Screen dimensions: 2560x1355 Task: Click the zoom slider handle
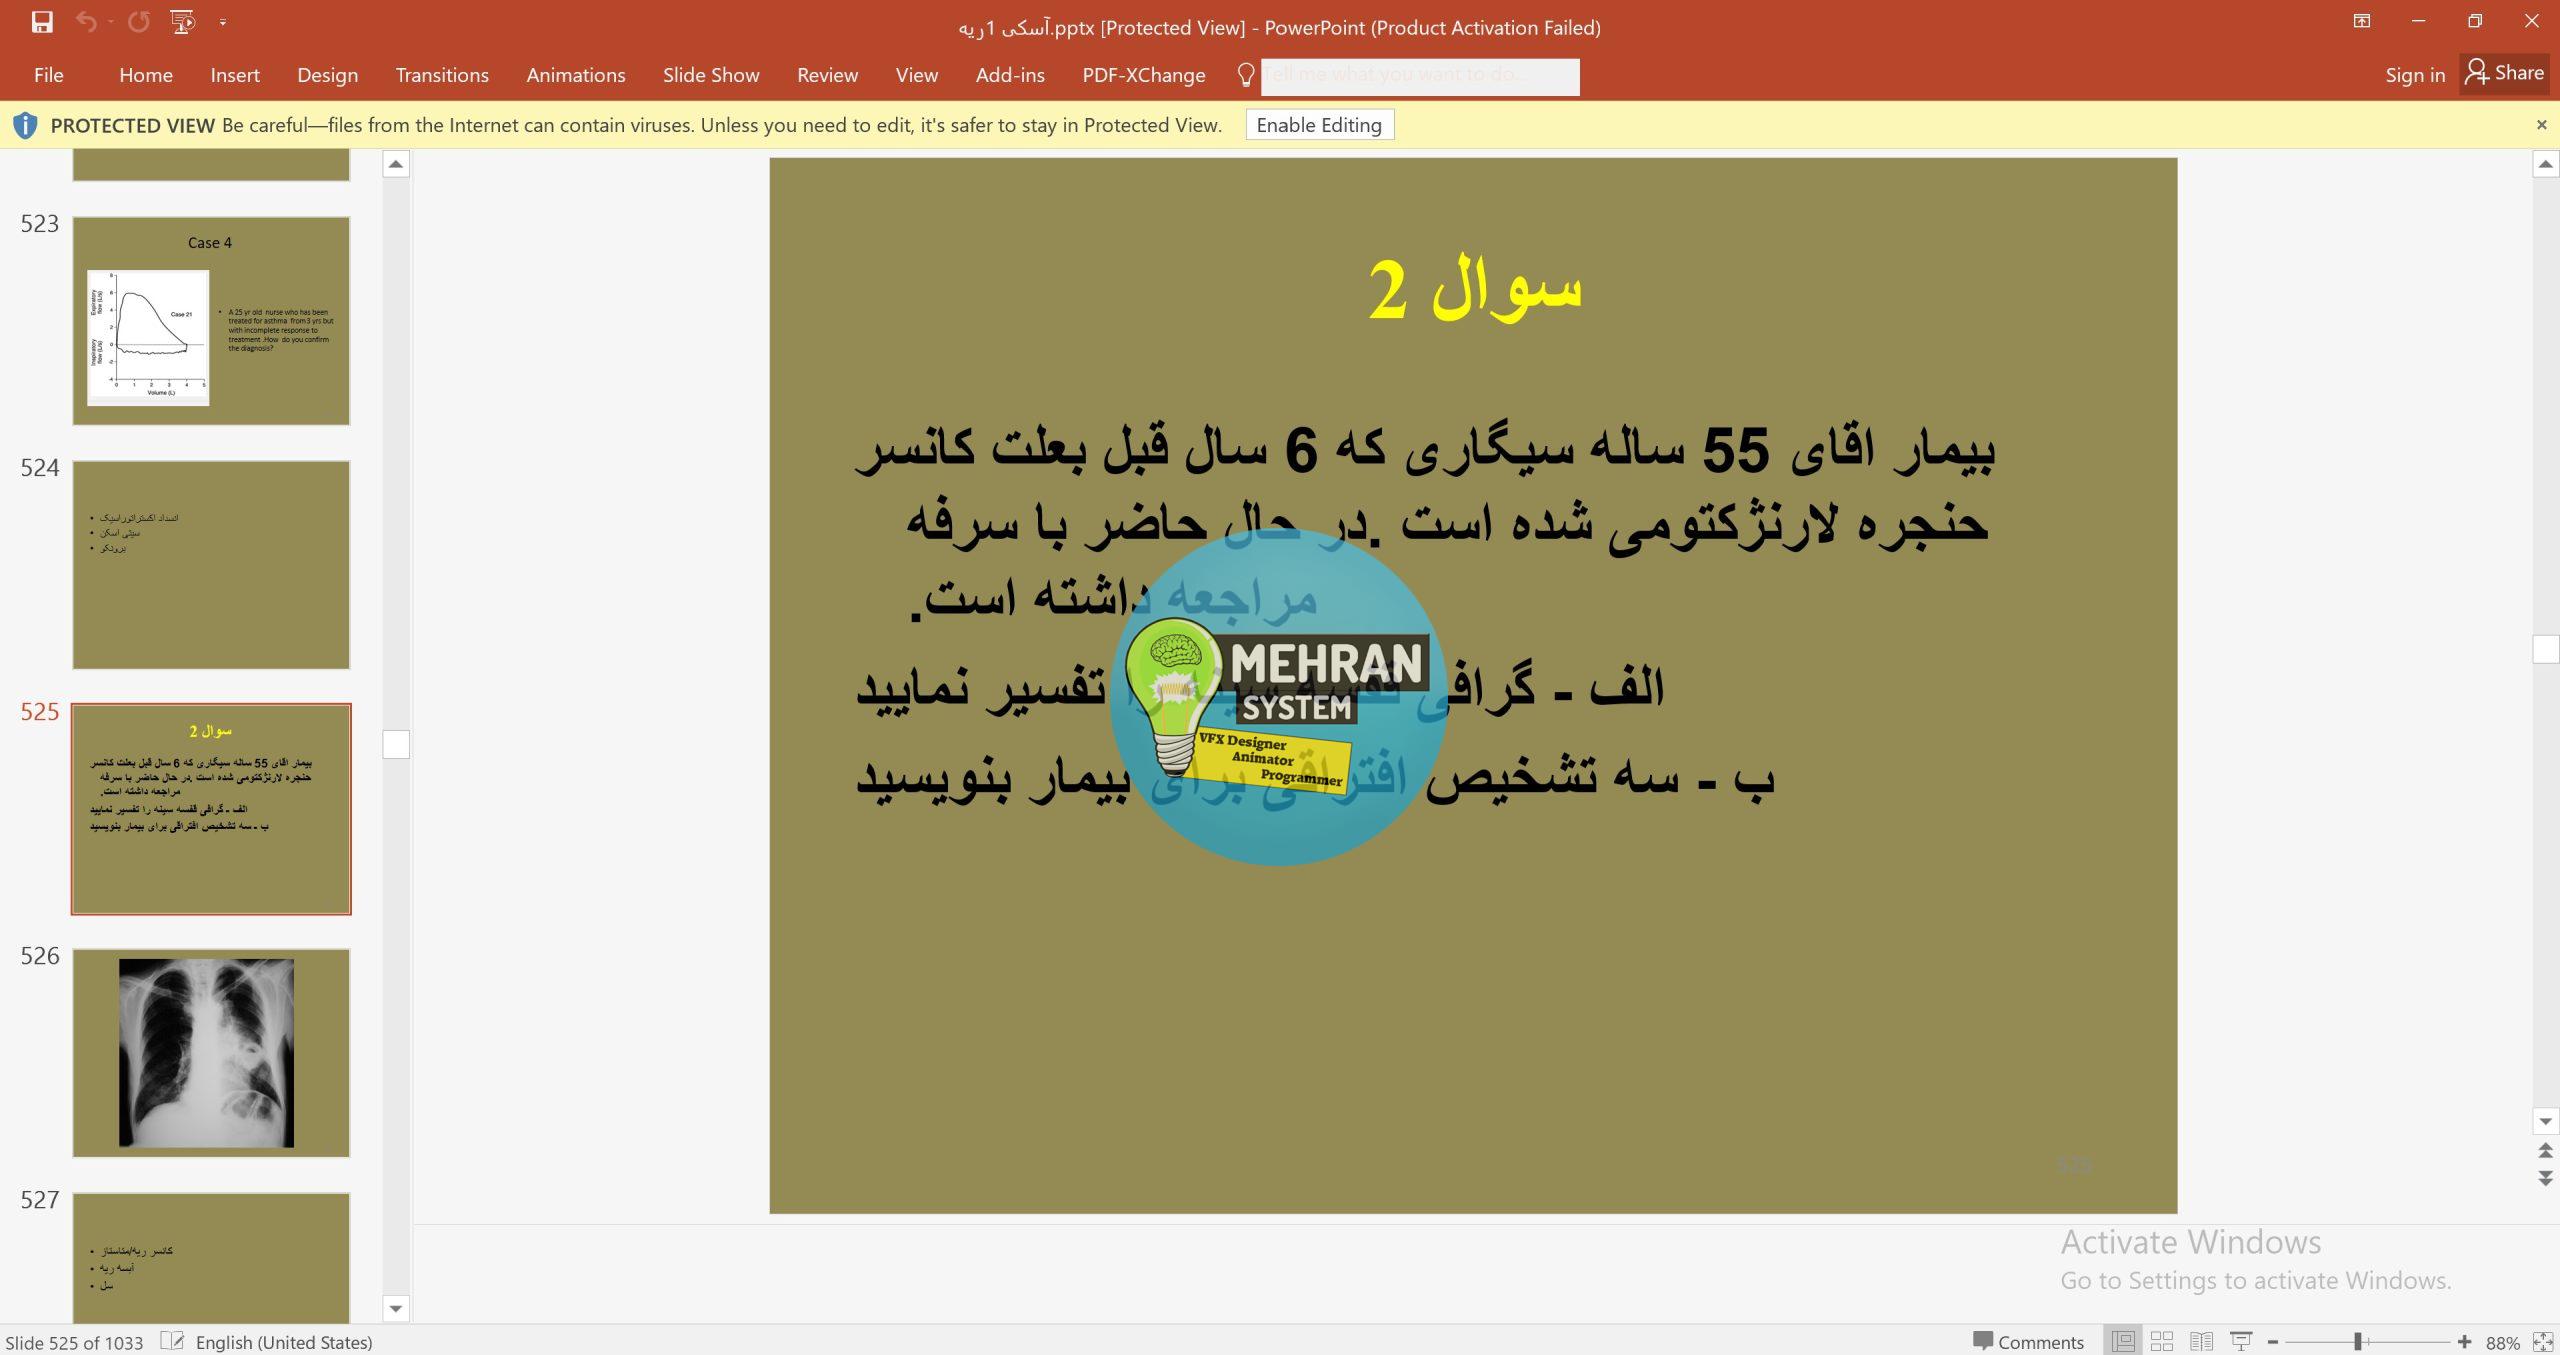pyautogui.click(x=2357, y=1342)
